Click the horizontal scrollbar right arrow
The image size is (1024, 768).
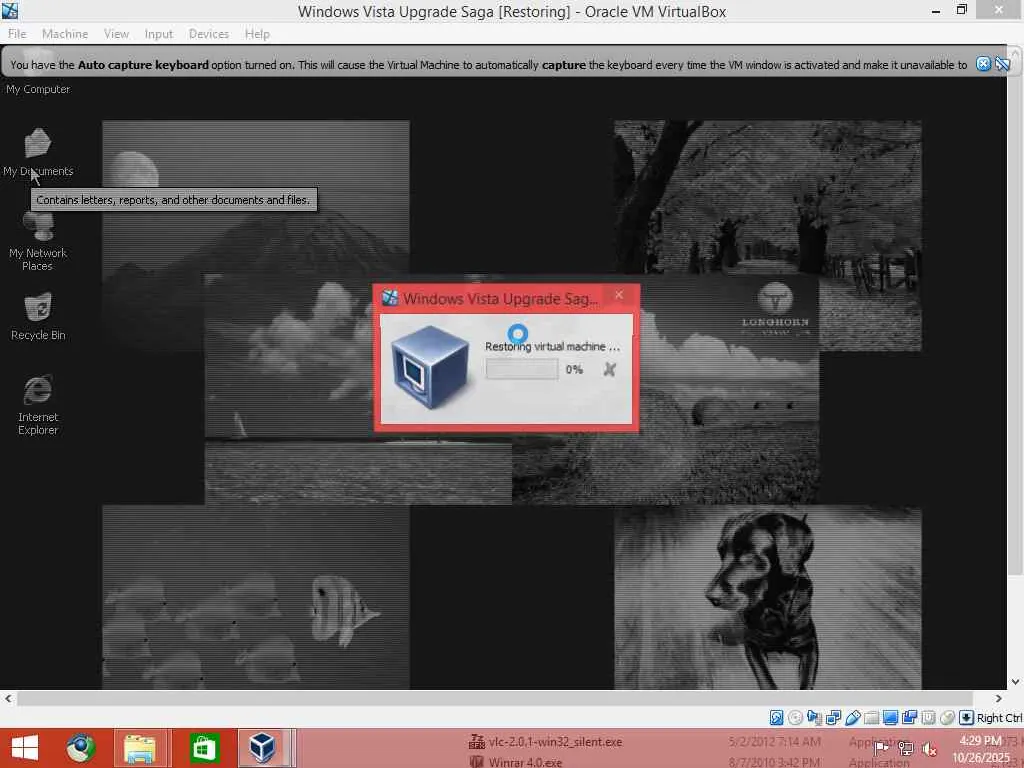pos(998,698)
